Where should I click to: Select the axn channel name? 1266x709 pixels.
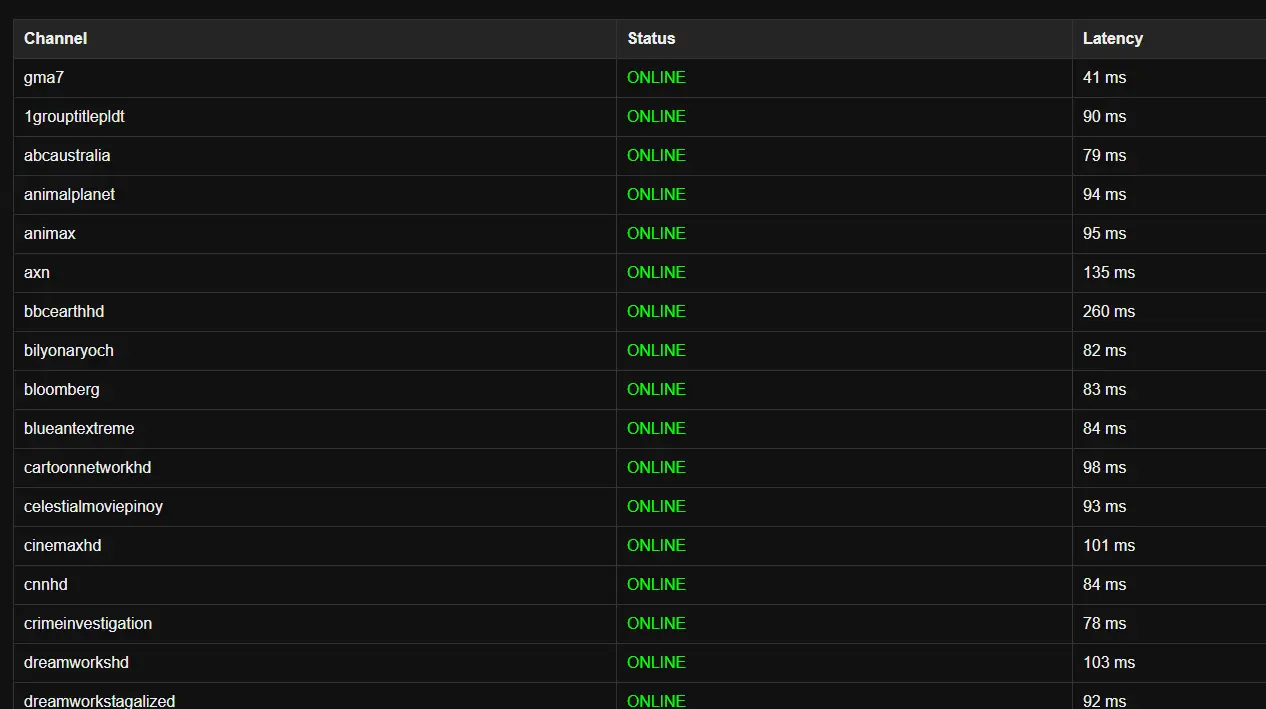pyautogui.click(x=37, y=272)
